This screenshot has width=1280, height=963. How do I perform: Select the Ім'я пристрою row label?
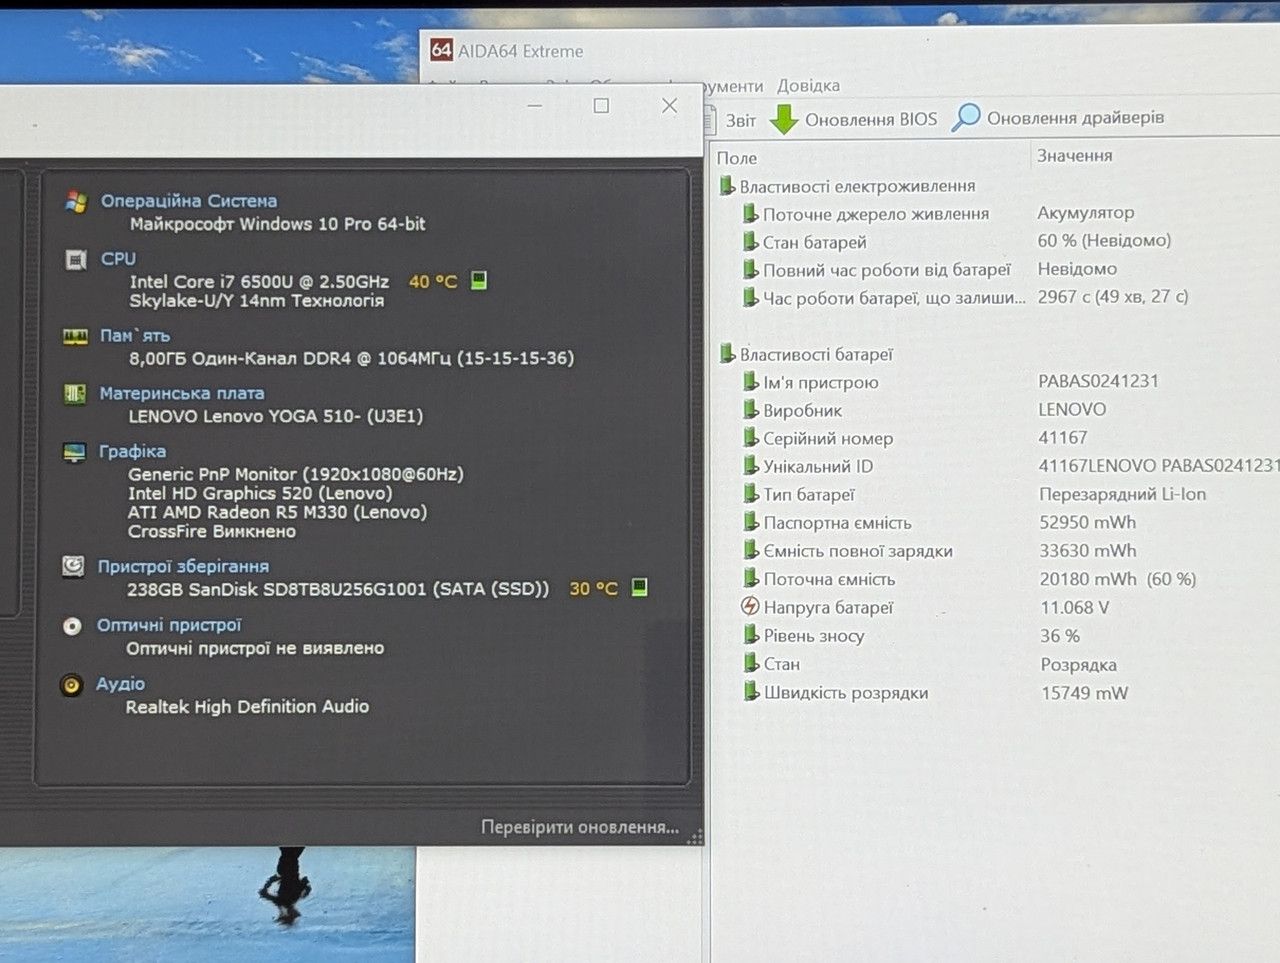[821, 382]
